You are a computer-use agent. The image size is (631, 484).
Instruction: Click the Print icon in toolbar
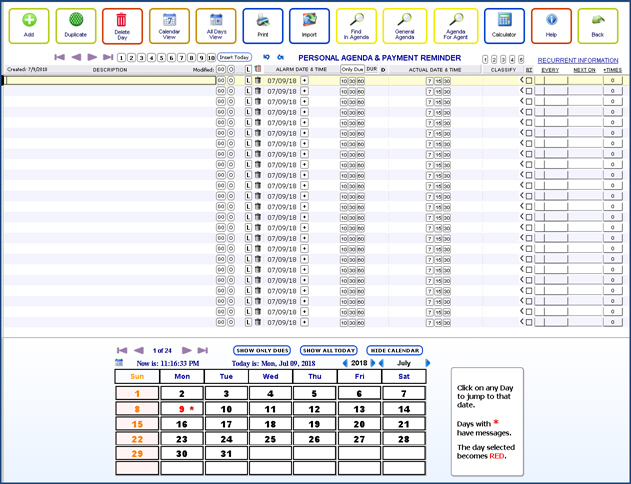(x=262, y=21)
